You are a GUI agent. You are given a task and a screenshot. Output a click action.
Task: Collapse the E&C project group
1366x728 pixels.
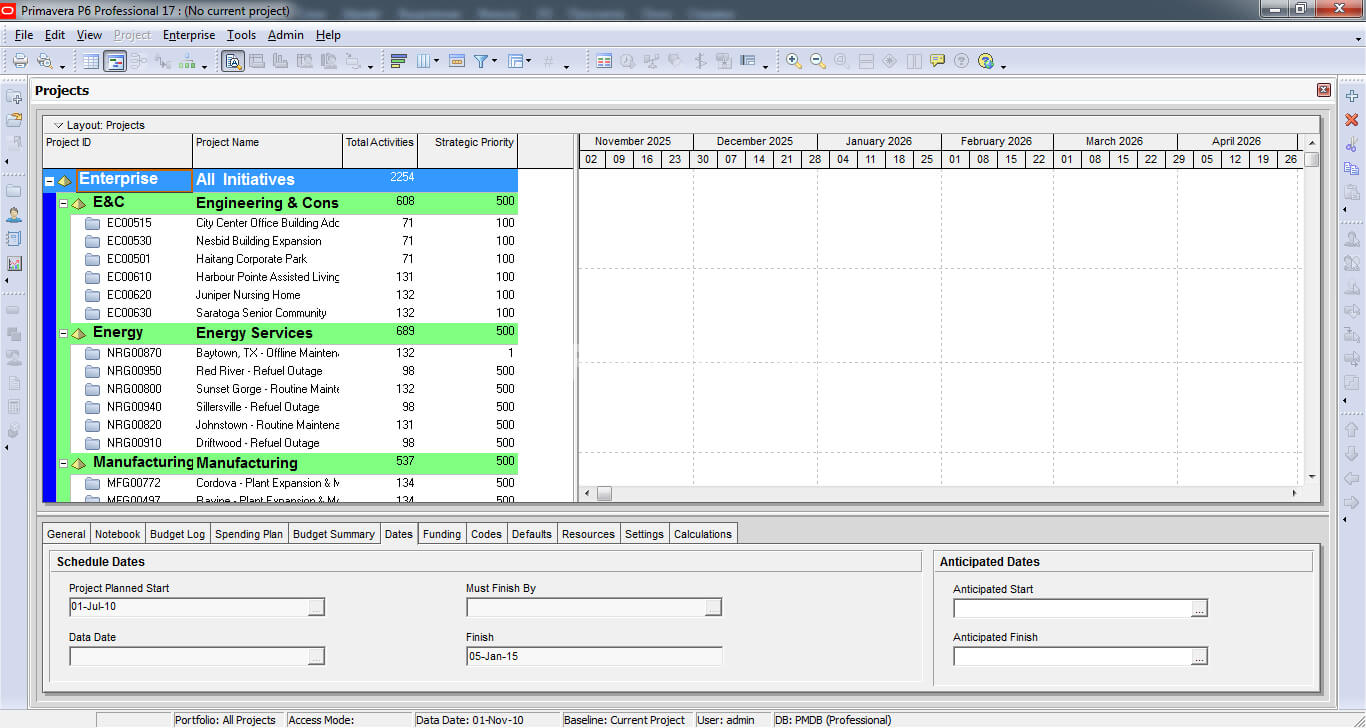coord(63,203)
